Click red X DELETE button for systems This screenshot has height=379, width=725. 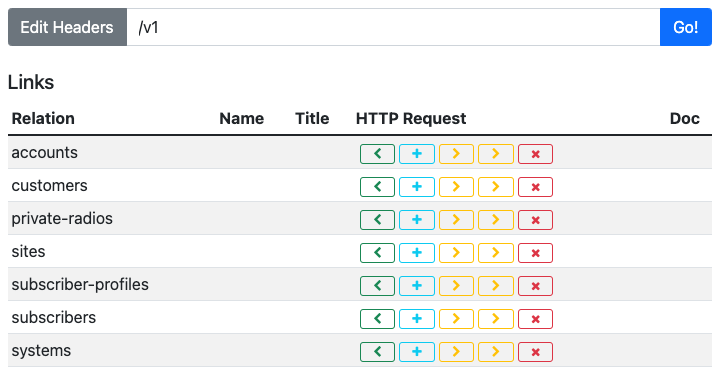[535, 352]
